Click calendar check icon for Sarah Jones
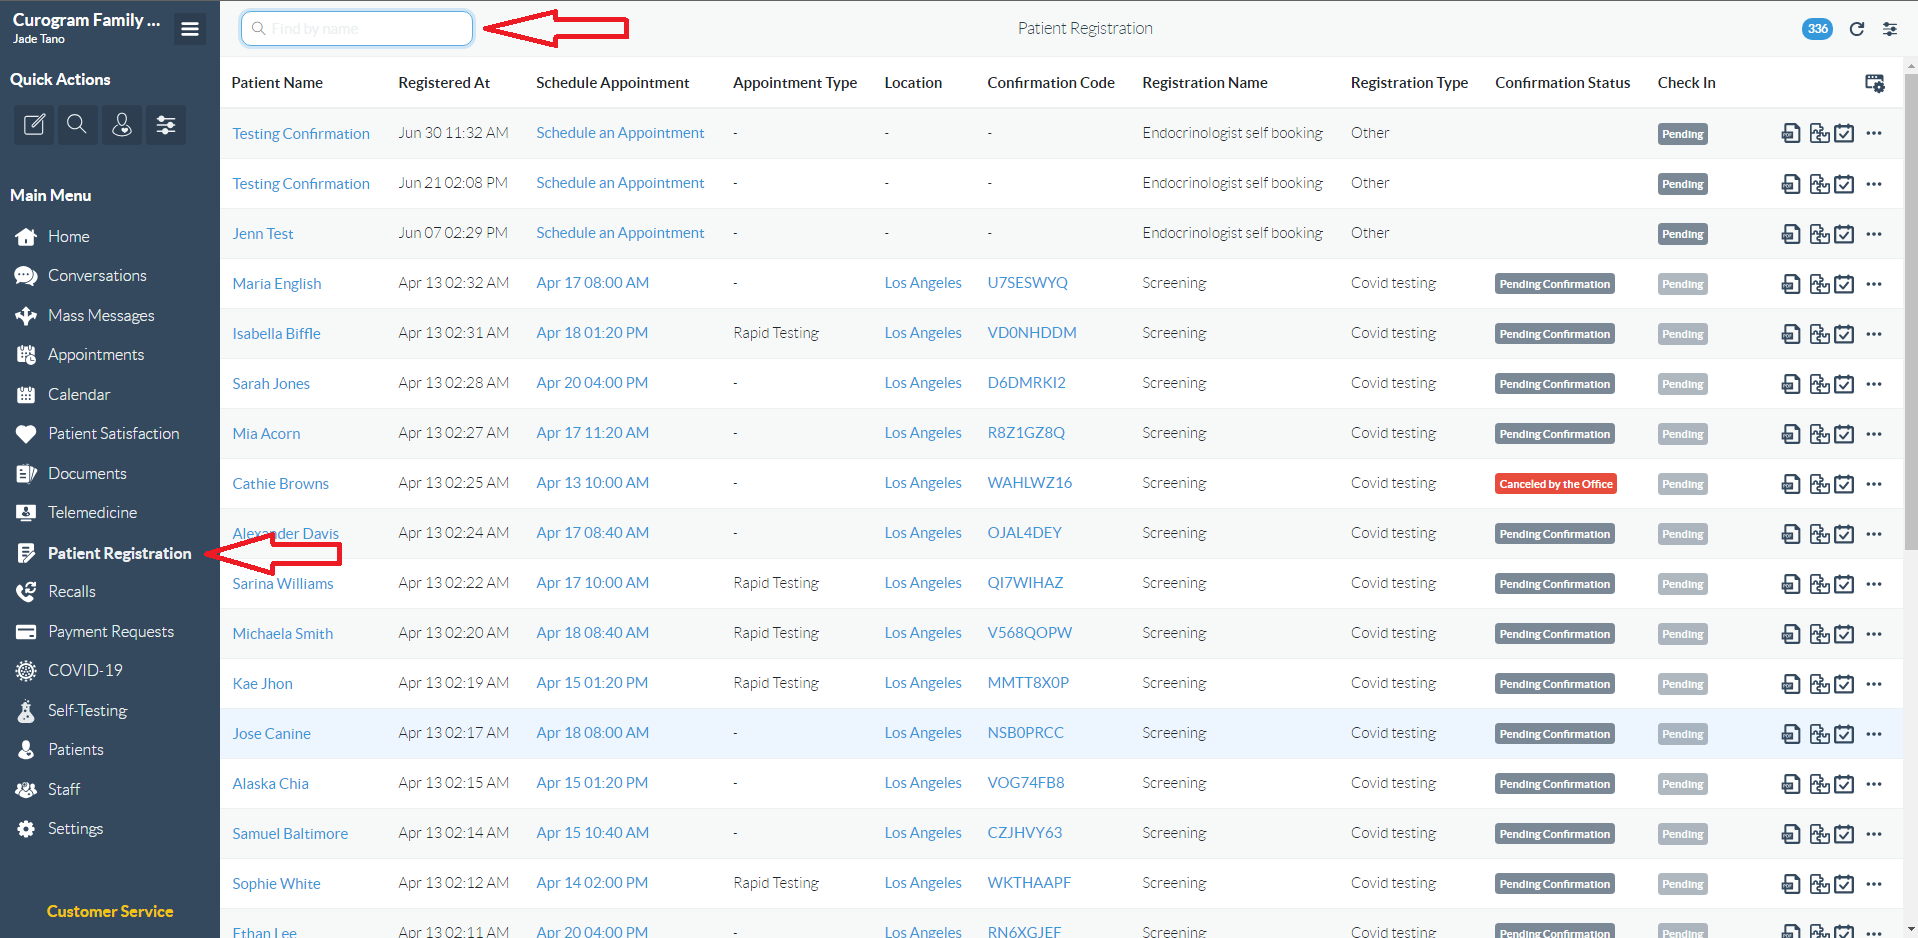 coord(1844,384)
